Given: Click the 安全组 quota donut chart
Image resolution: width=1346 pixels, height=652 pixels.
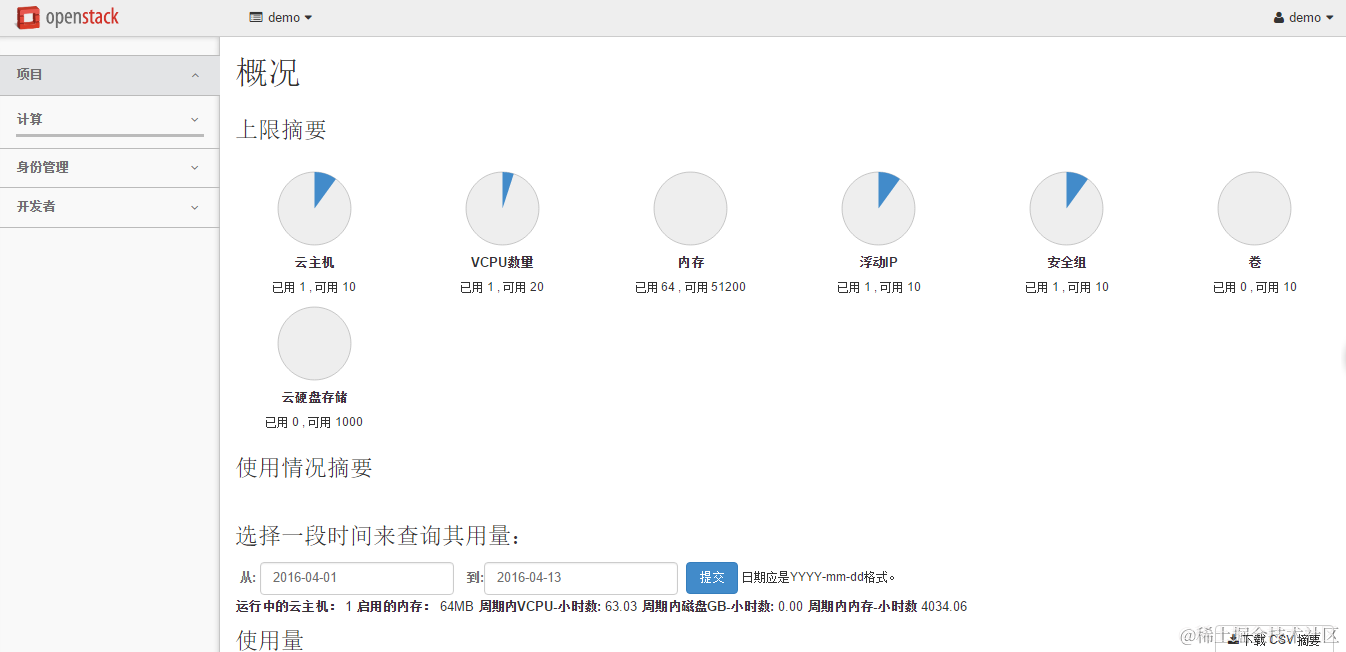Looking at the screenshot, I should point(1066,208).
